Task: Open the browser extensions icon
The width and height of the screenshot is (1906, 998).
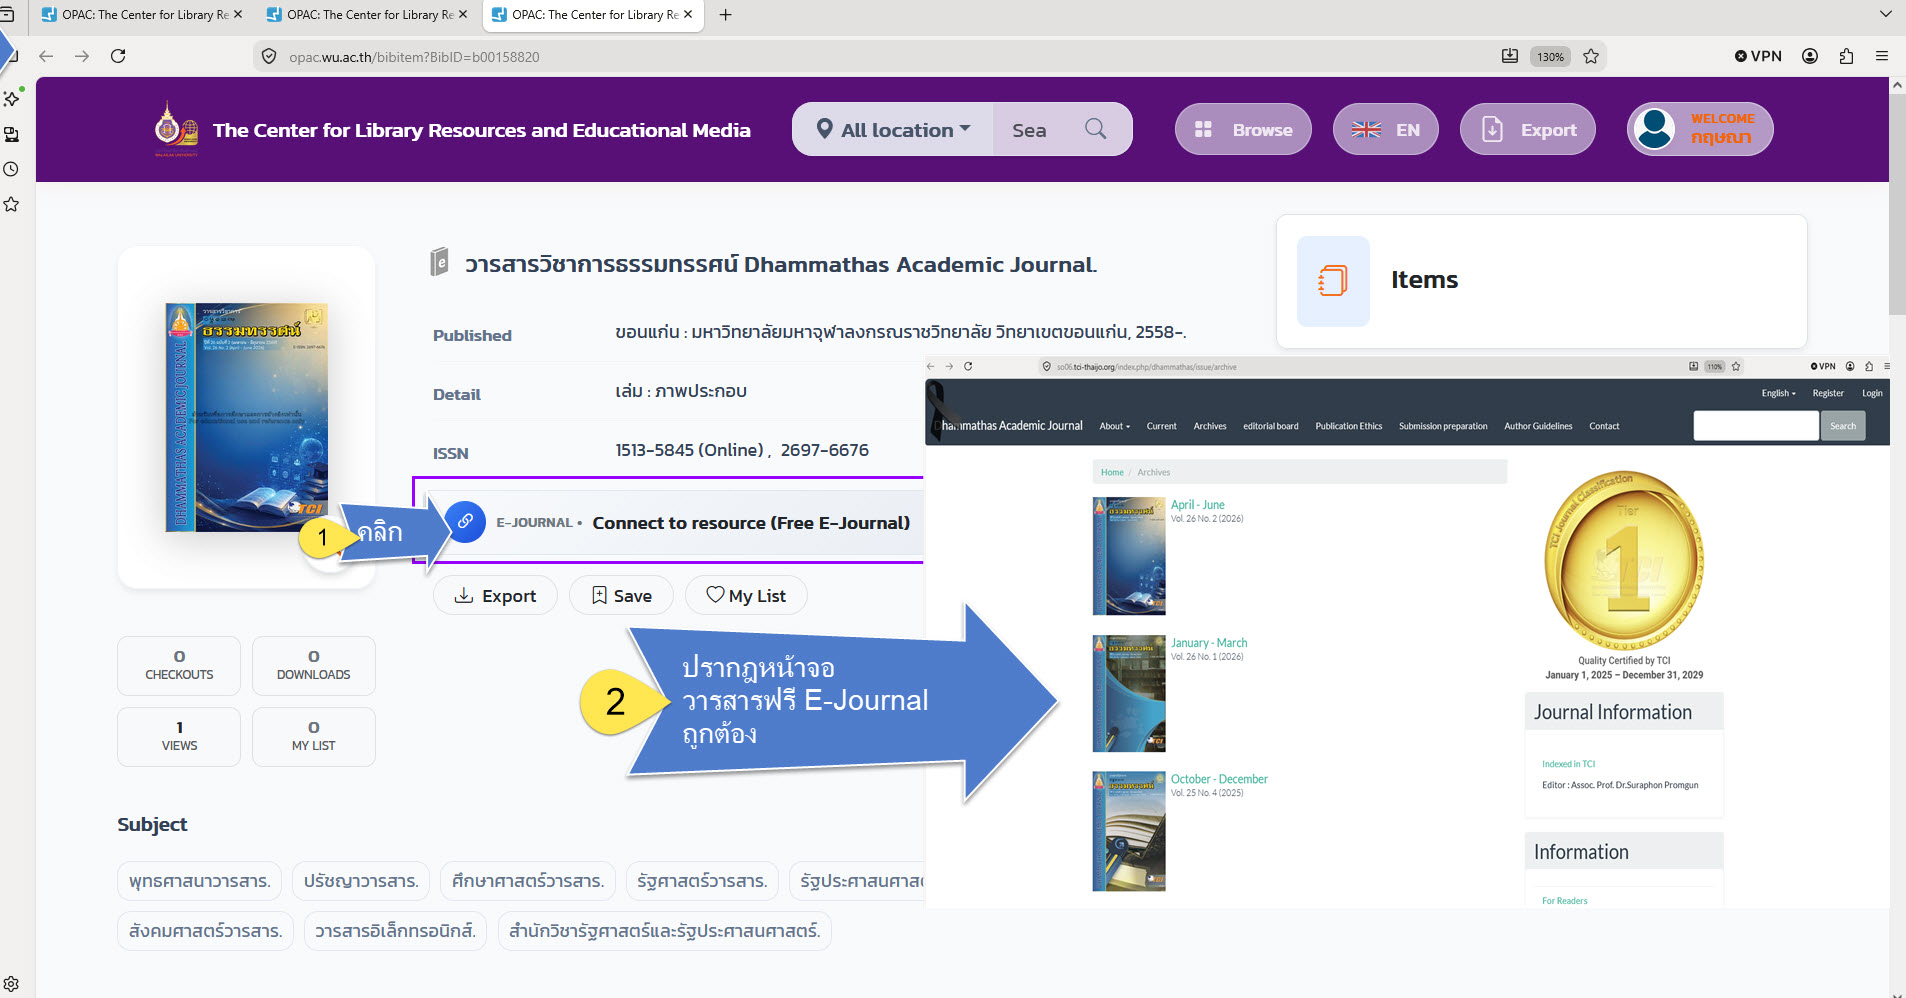Action: tap(1846, 56)
